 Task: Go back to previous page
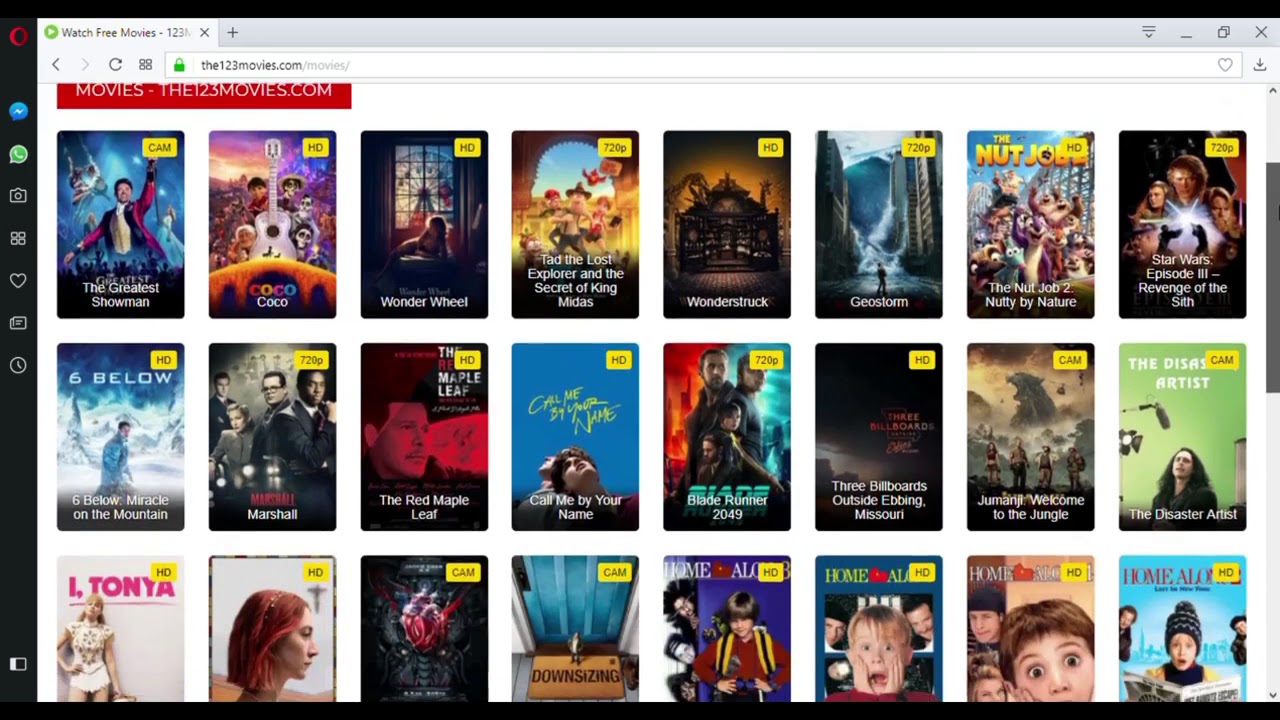click(56, 65)
